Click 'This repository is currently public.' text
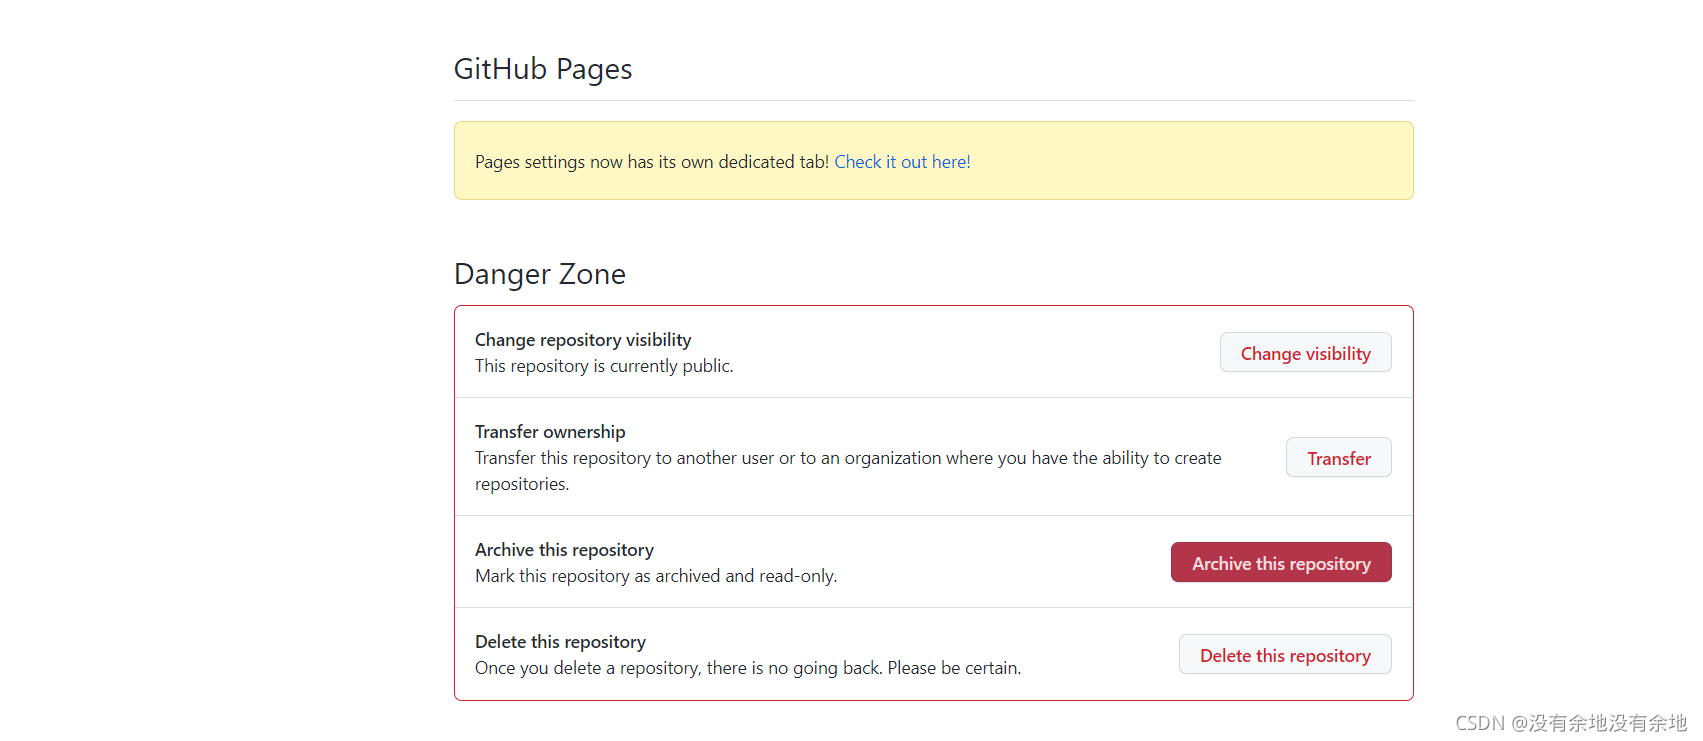Viewport: 1703px width, 741px height. (x=604, y=366)
